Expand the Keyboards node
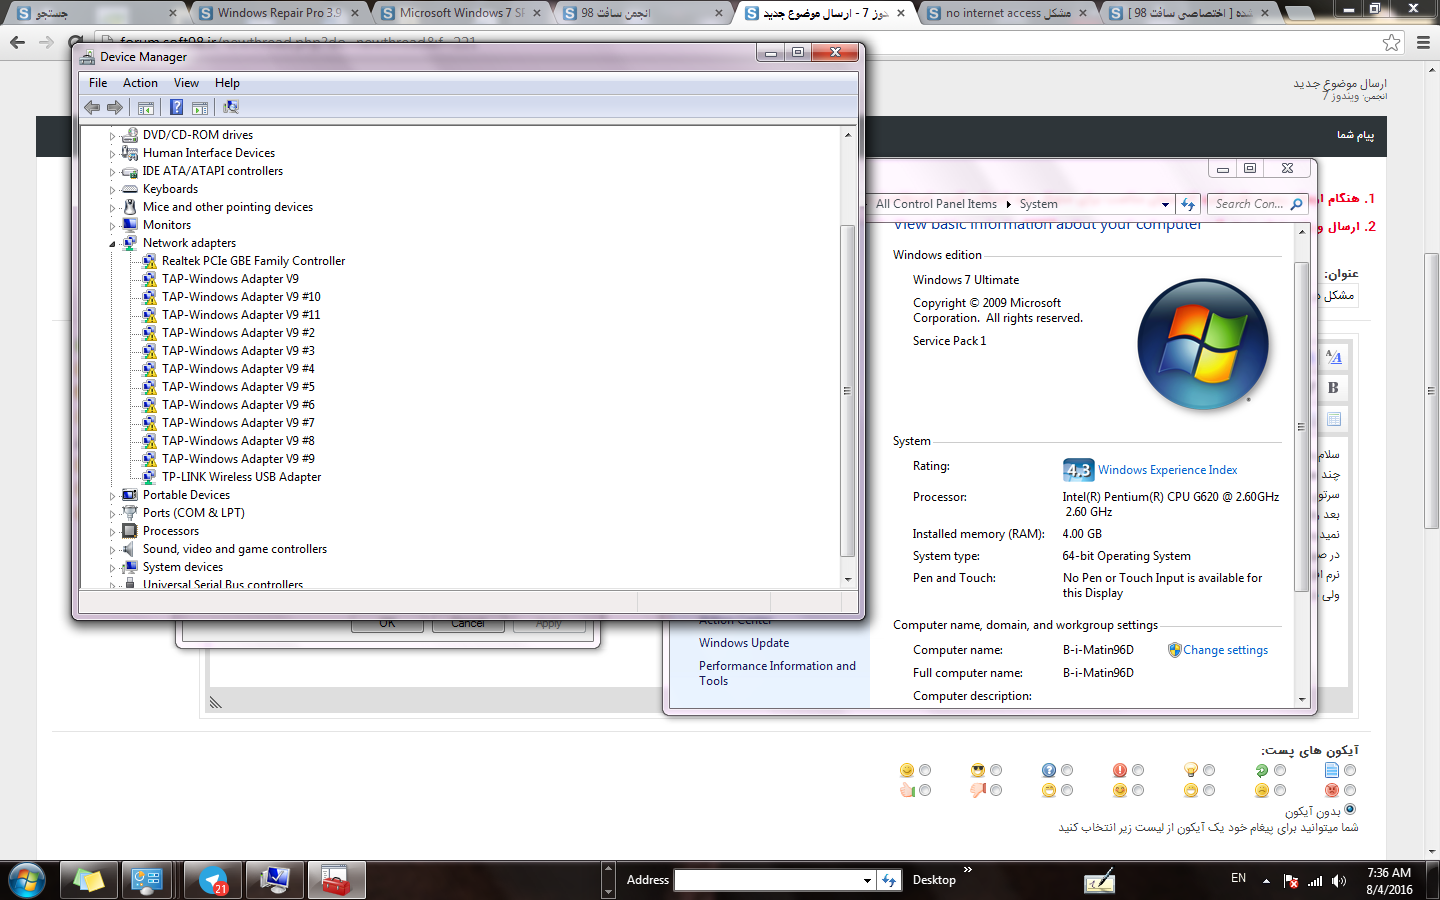 tap(112, 190)
